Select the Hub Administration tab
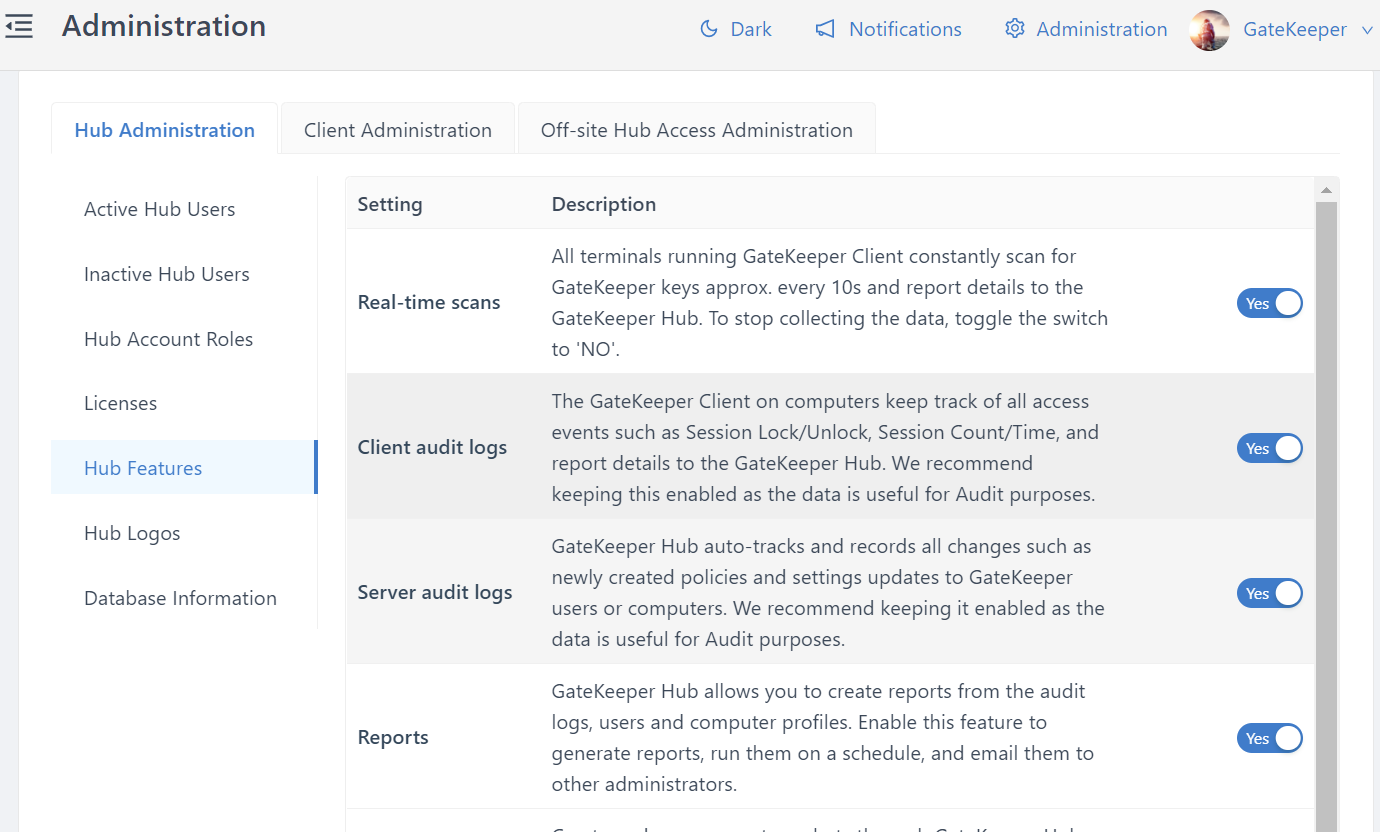Viewport: 1380px width, 832px height. [164, 130]
